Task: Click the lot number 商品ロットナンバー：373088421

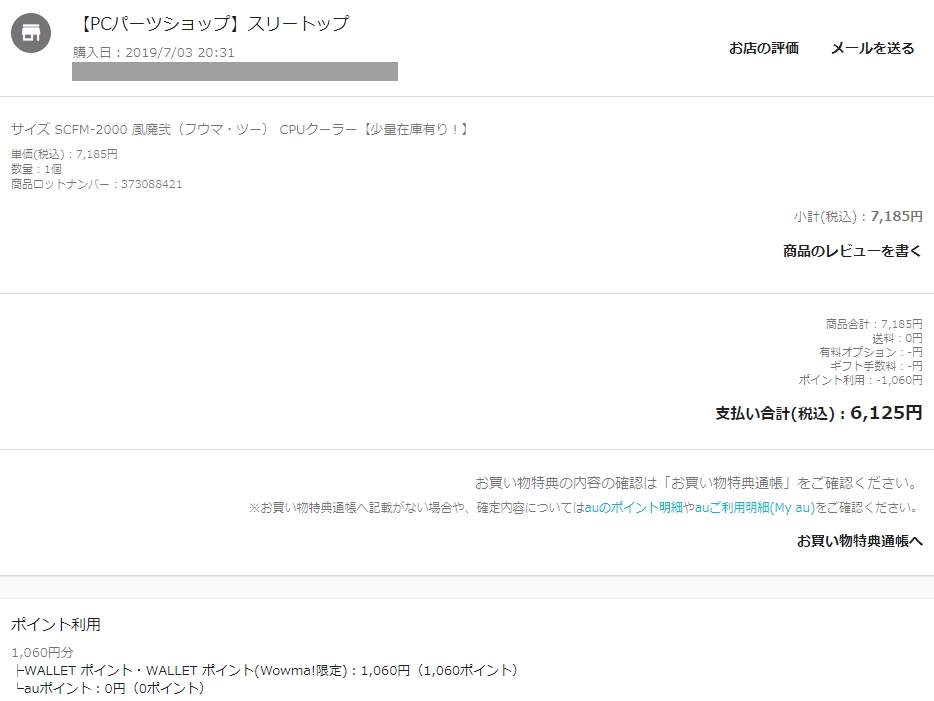Action: [96, 184]
